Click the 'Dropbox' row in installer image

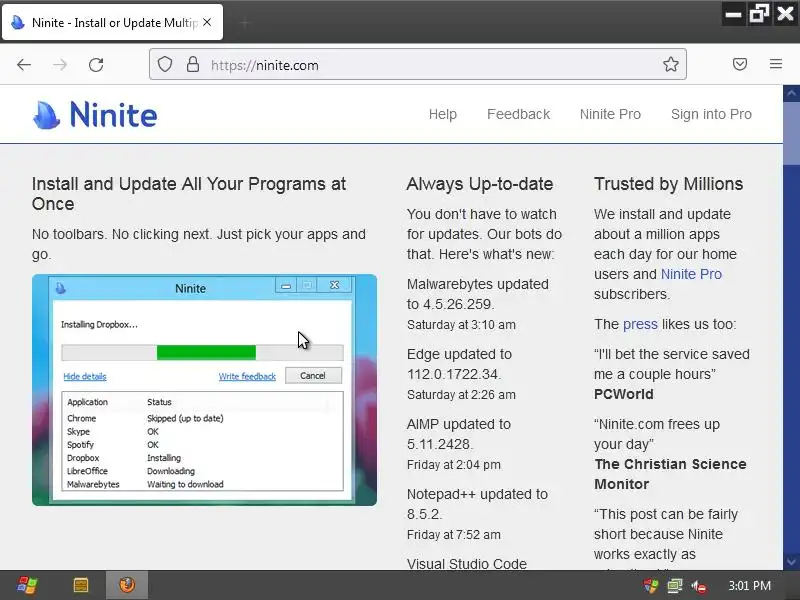click(203, 458)
